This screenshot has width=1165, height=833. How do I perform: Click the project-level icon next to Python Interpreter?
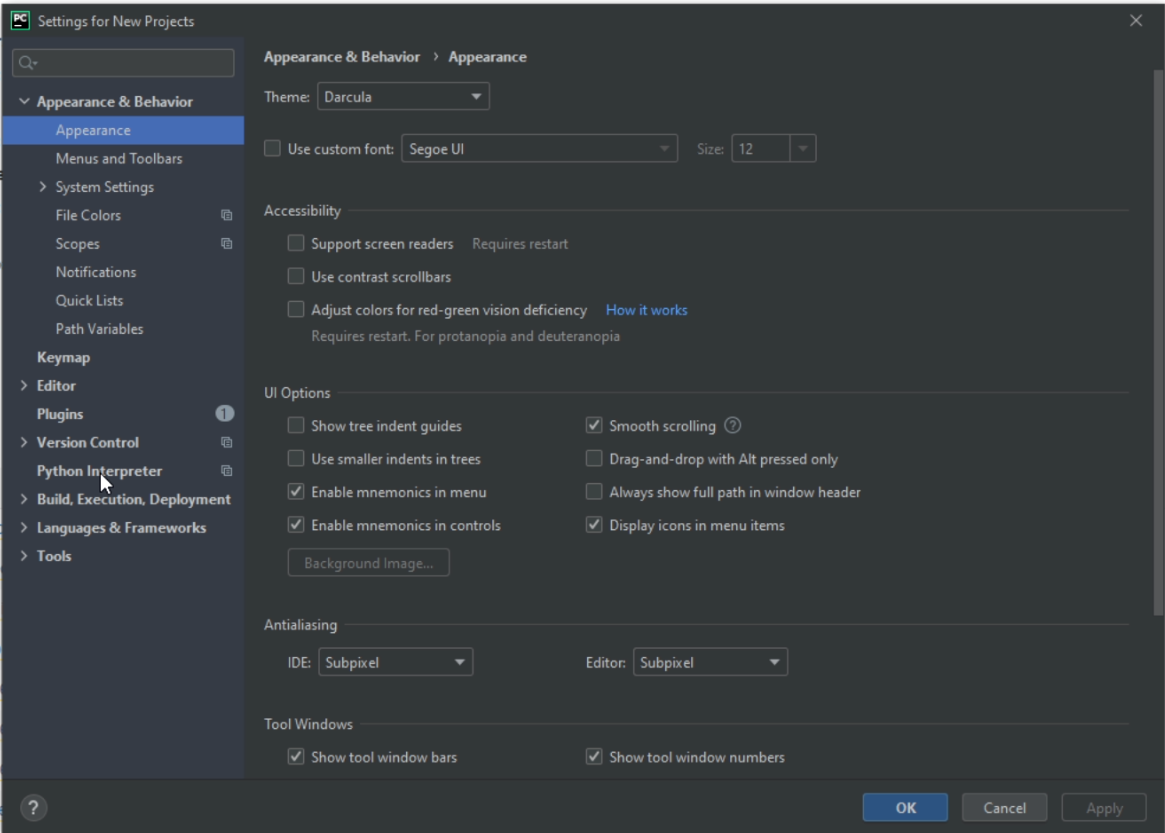point(227,471)
